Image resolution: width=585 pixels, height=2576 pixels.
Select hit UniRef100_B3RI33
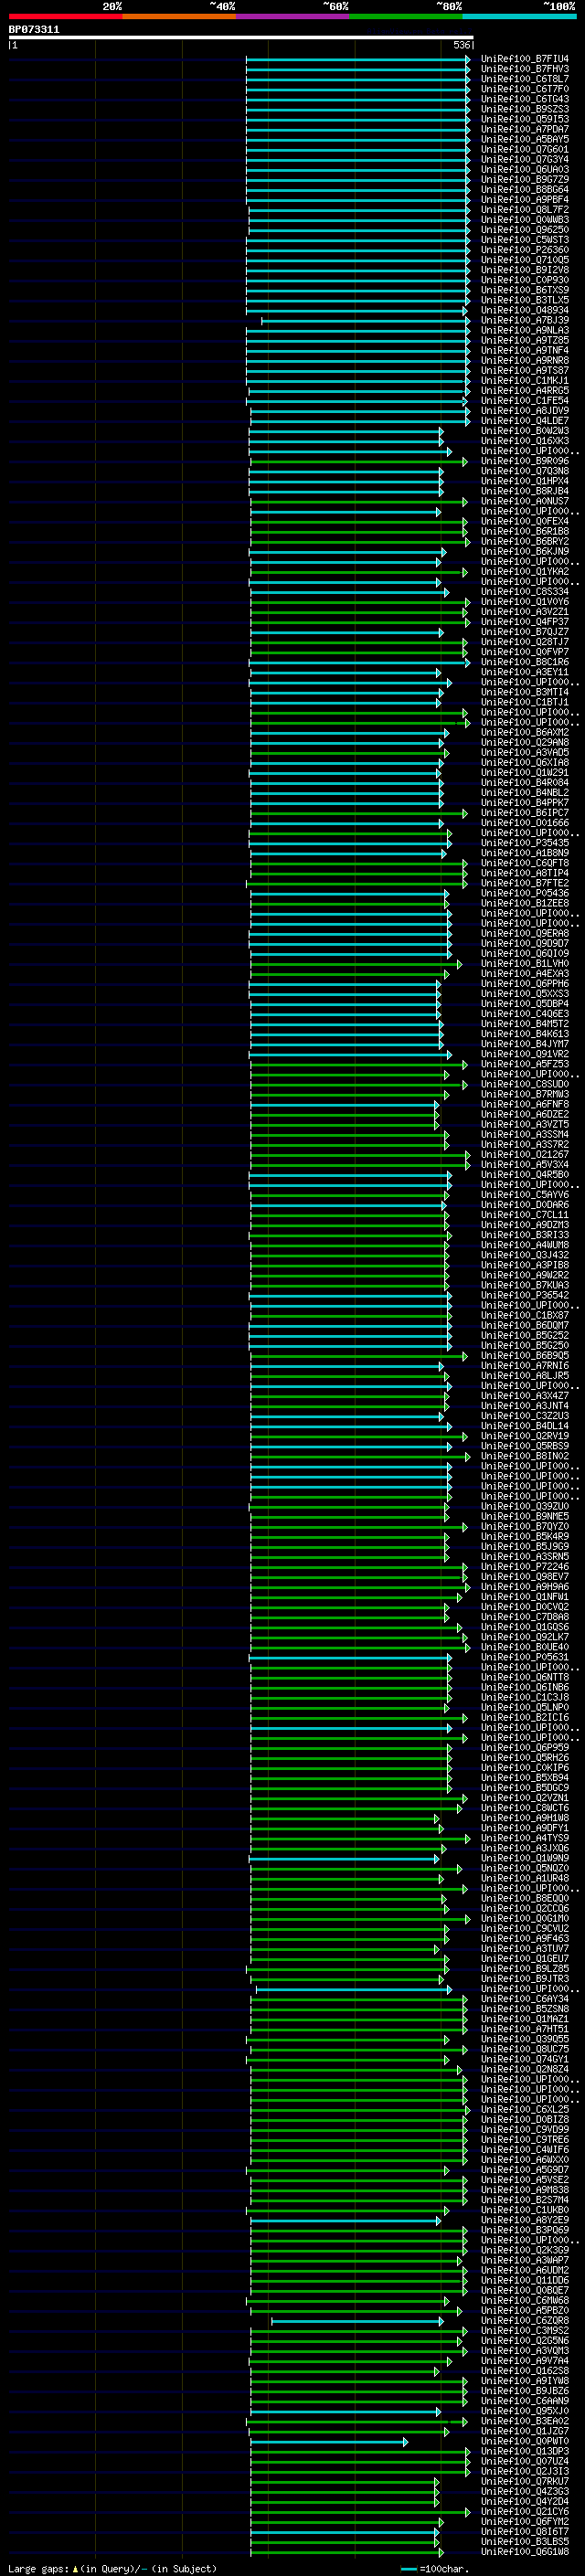(524, 1235)
